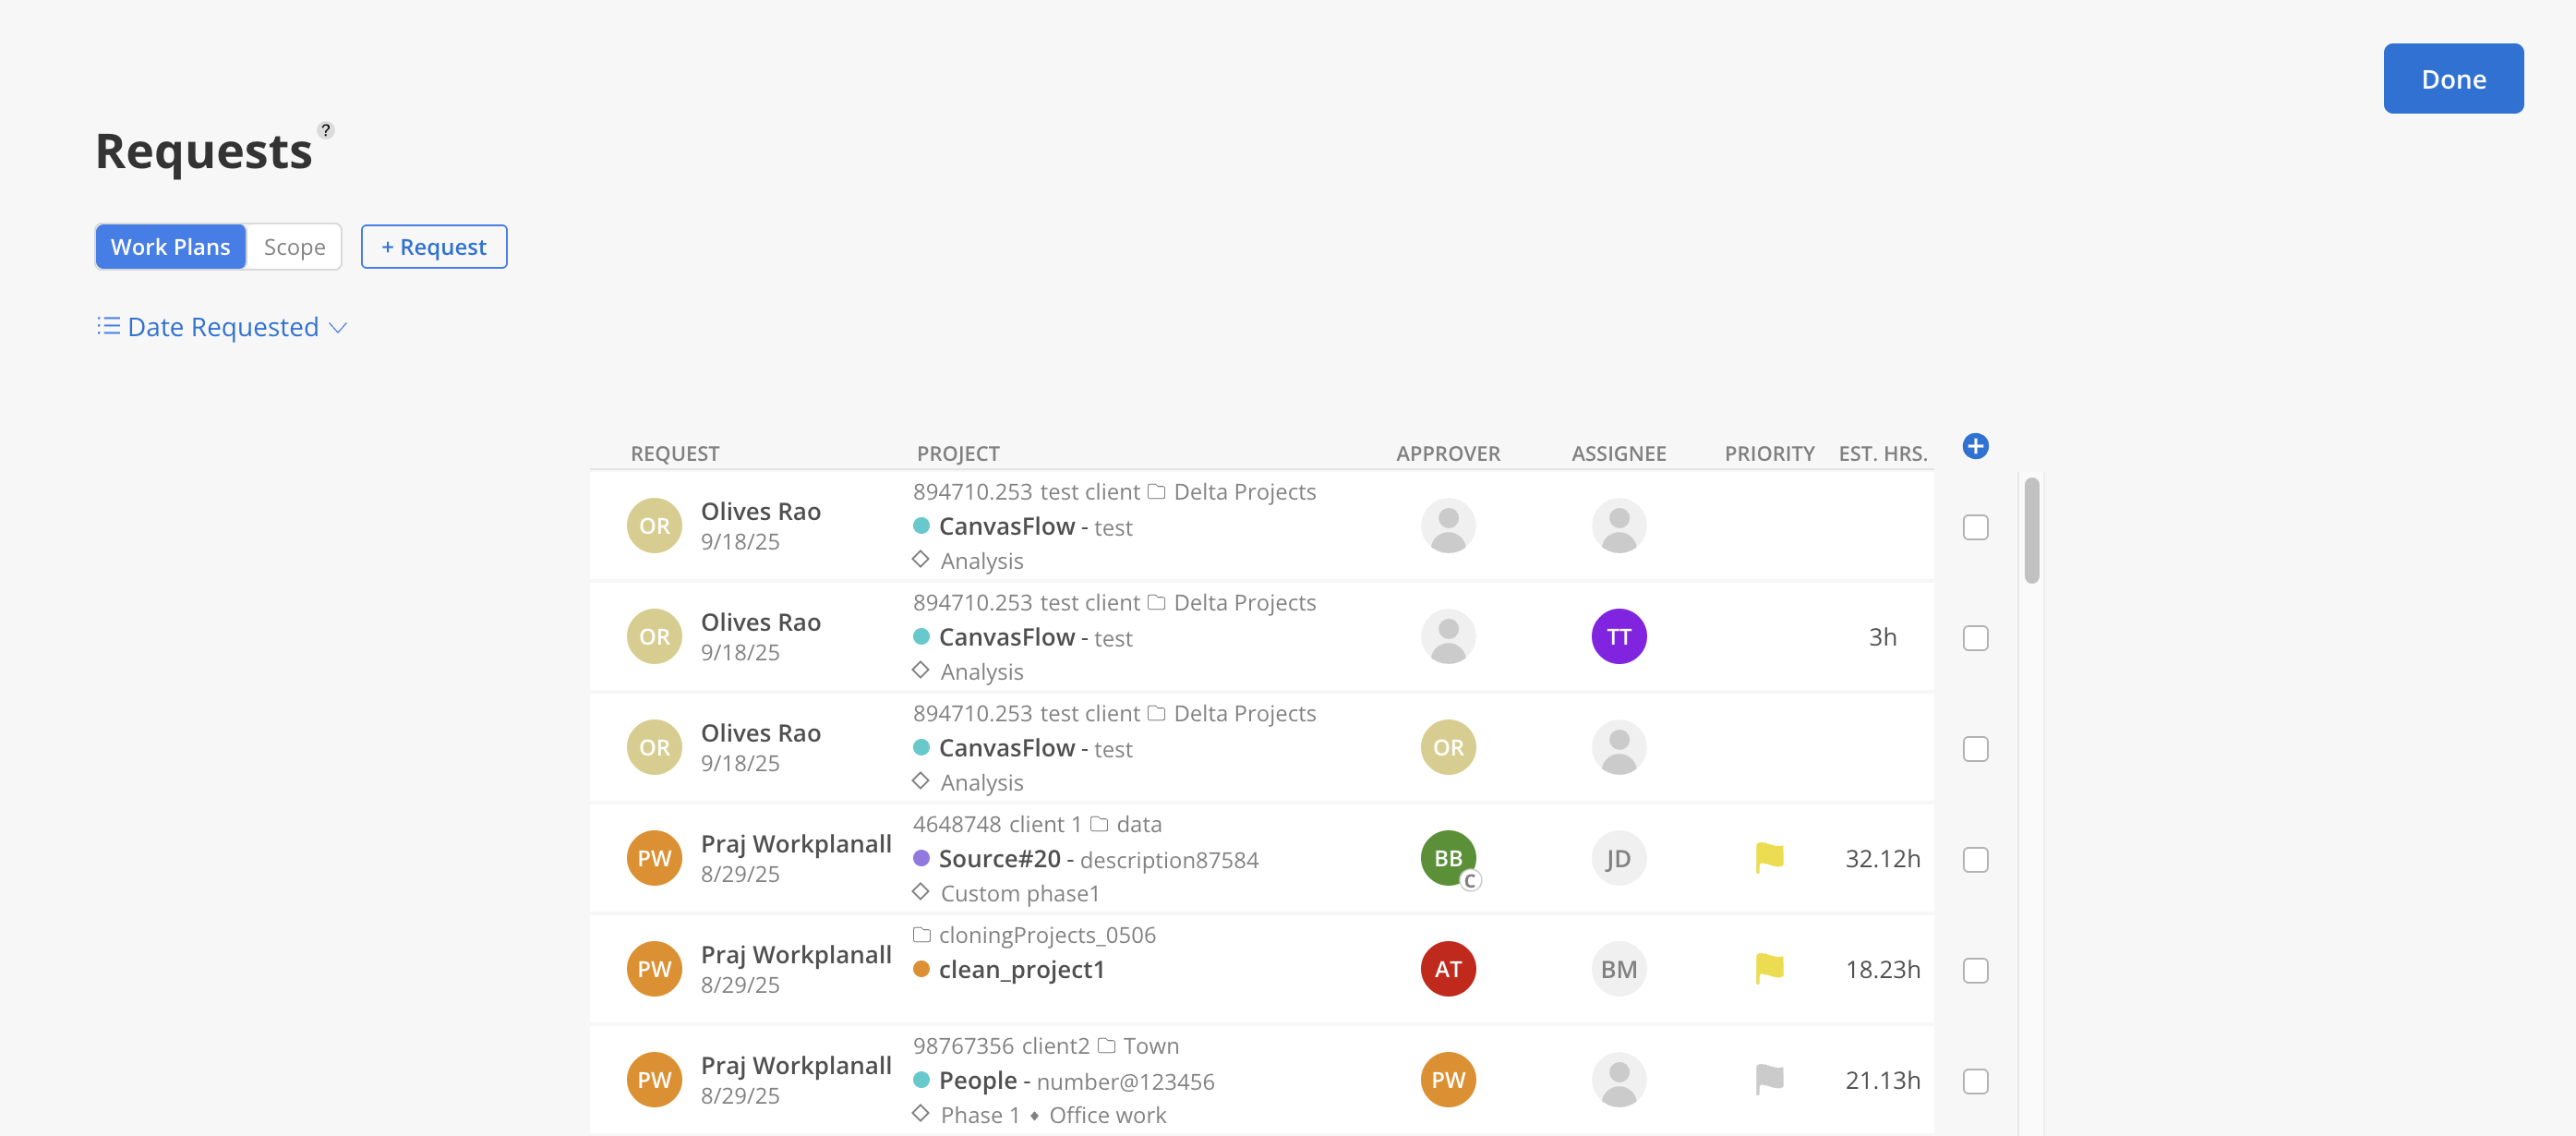The width and height of the screenshot is (2576, 1136).
Task: Click the + Request button
Action: (434, 247)
